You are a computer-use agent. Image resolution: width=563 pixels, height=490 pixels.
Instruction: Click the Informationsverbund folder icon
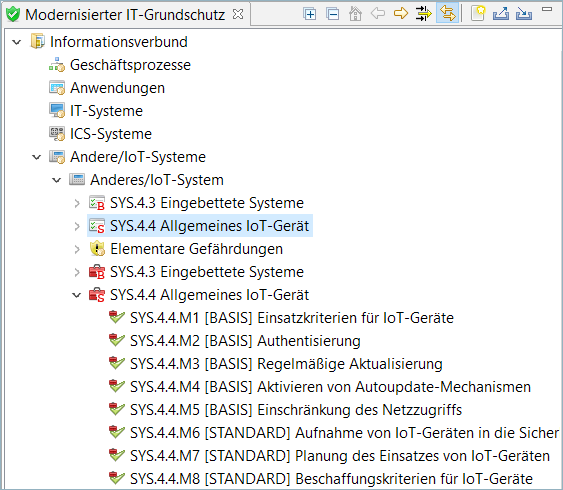[37, 41]
